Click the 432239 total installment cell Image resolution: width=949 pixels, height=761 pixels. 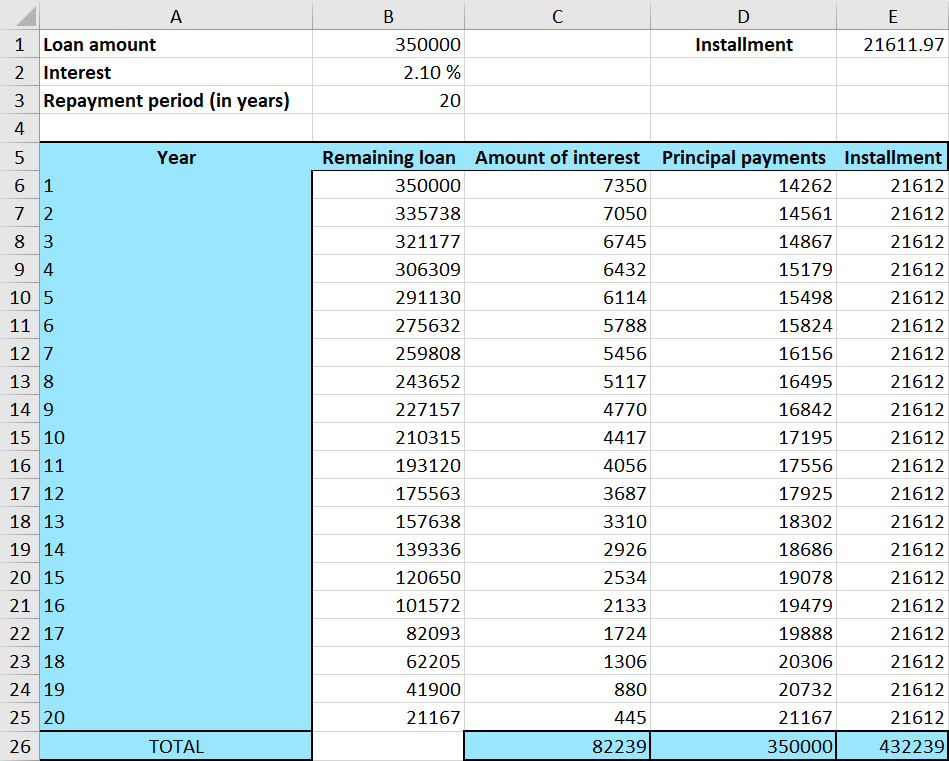tap(893, 746)
